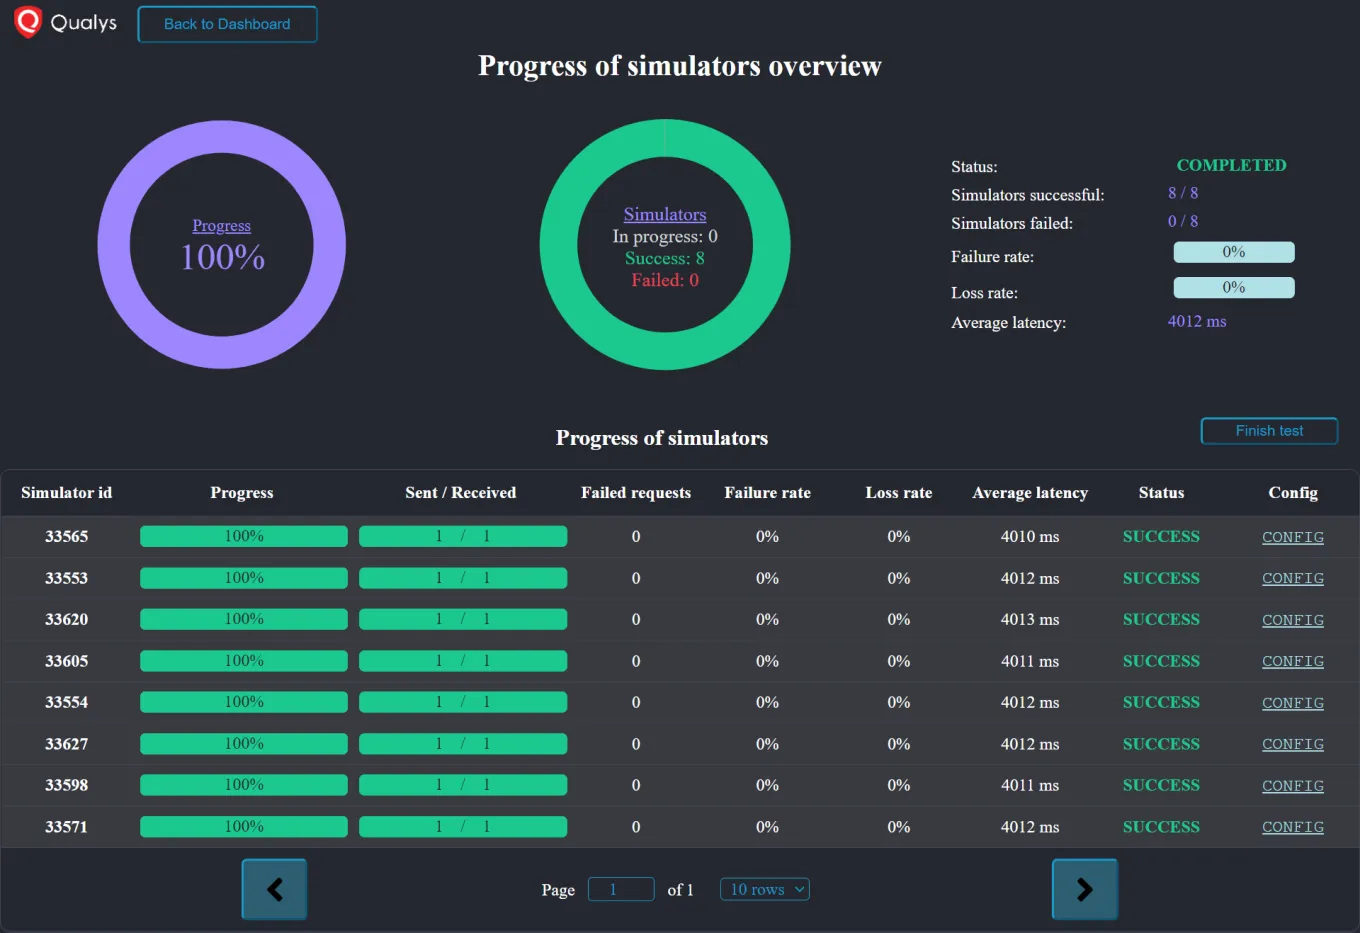Click the Qualys logo icon

coord(27,21)
